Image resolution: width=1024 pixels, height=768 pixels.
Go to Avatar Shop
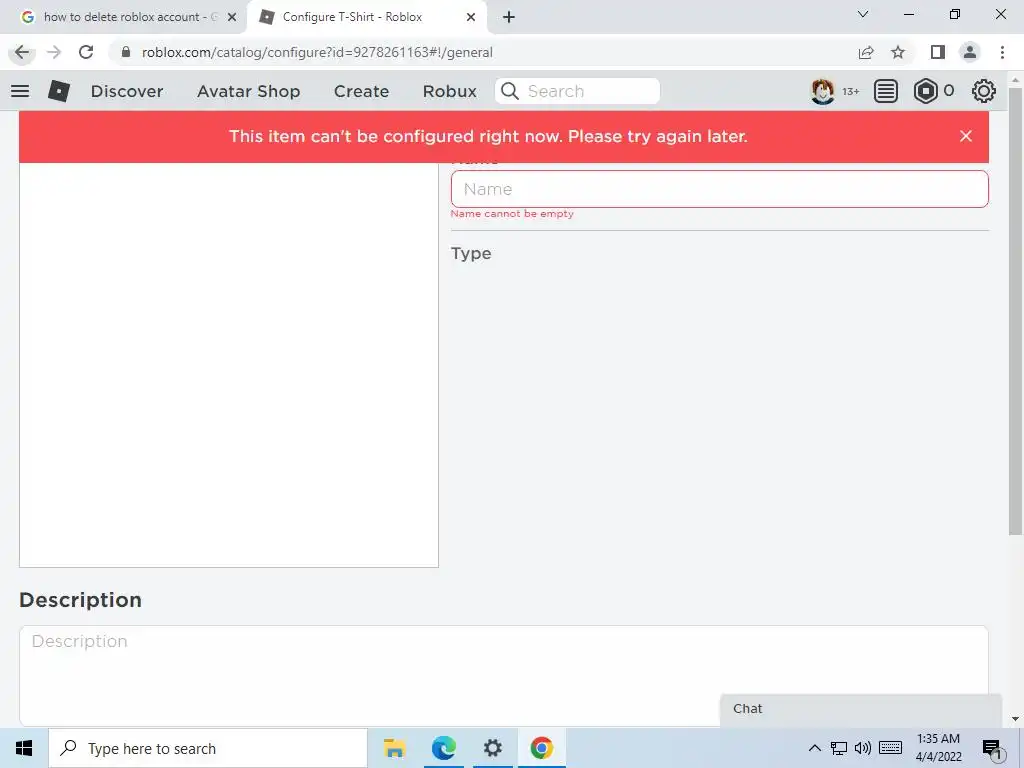[x=248, y=91]
